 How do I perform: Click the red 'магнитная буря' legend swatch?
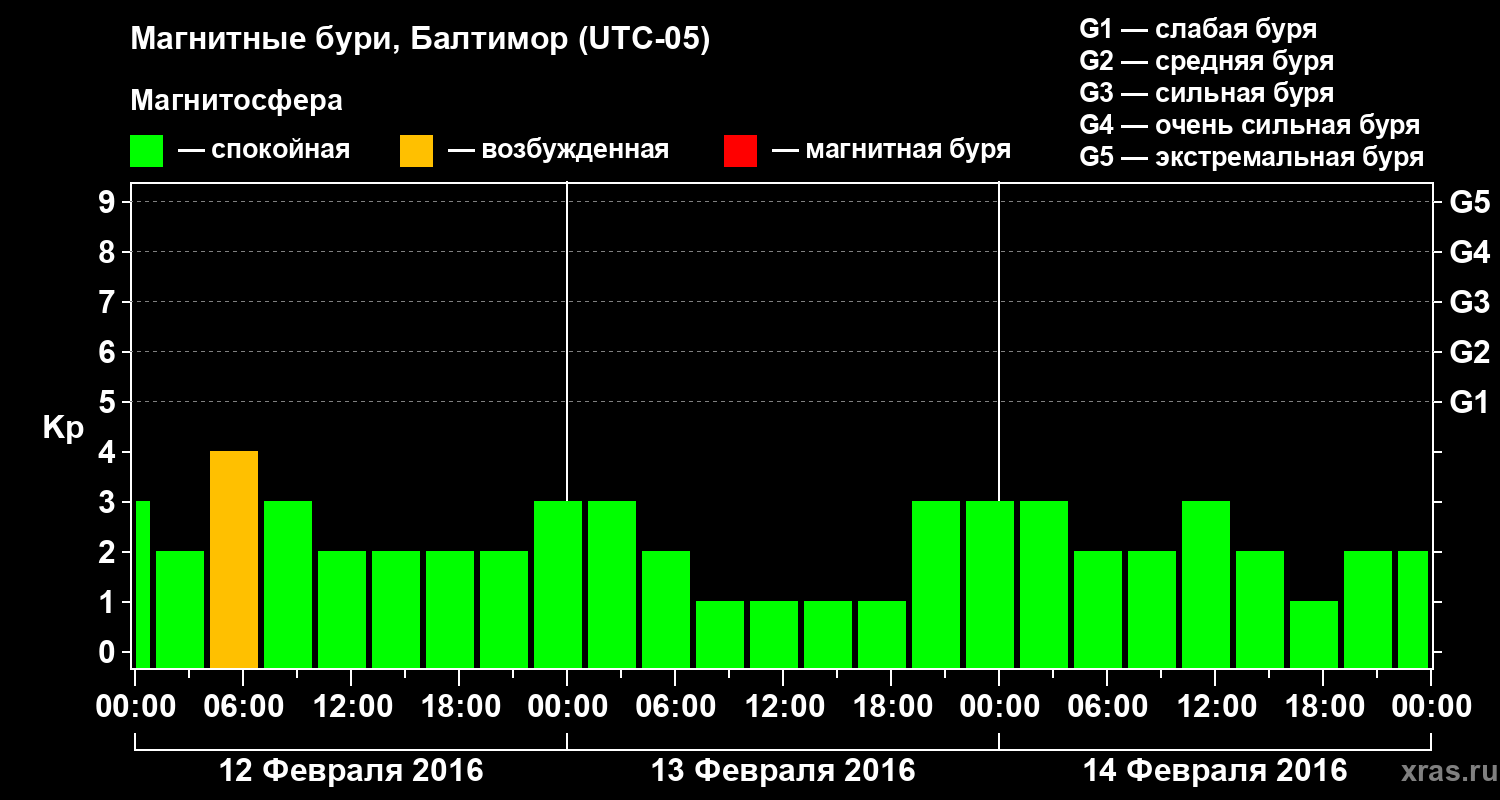[x=740, y=151]
